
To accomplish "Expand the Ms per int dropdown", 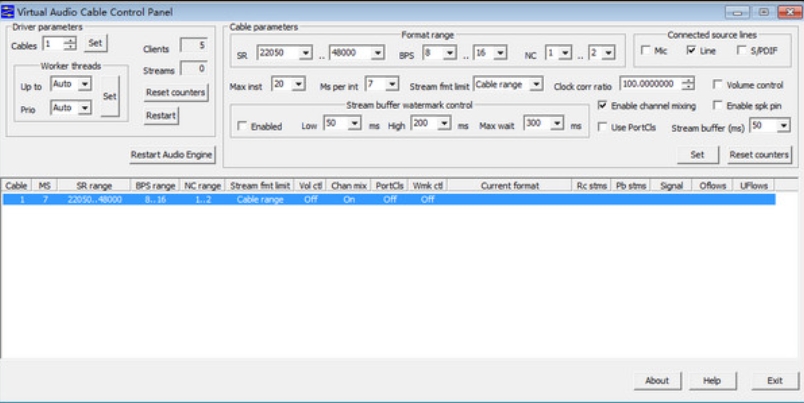I will (392, 85).
